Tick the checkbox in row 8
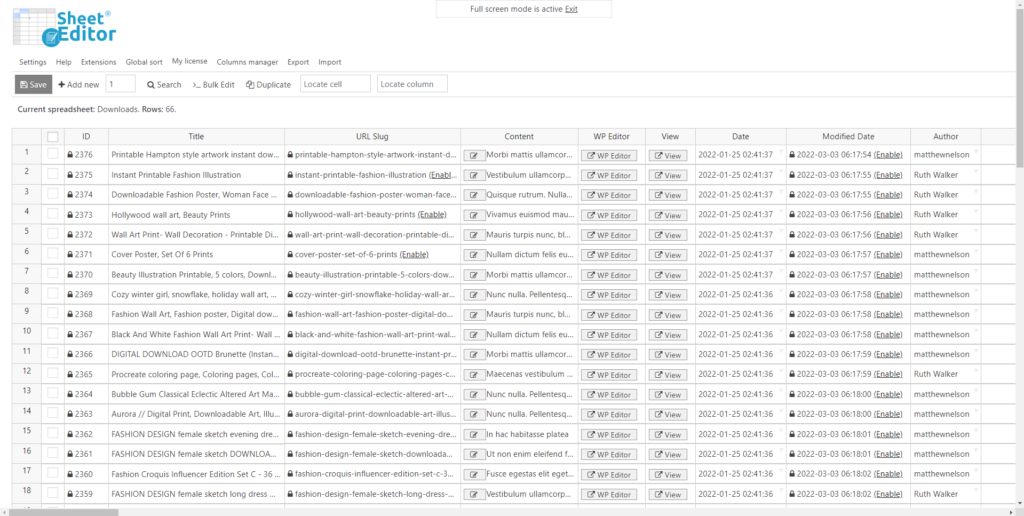This screenshot has width=1024, height=516. pos(53,293)
